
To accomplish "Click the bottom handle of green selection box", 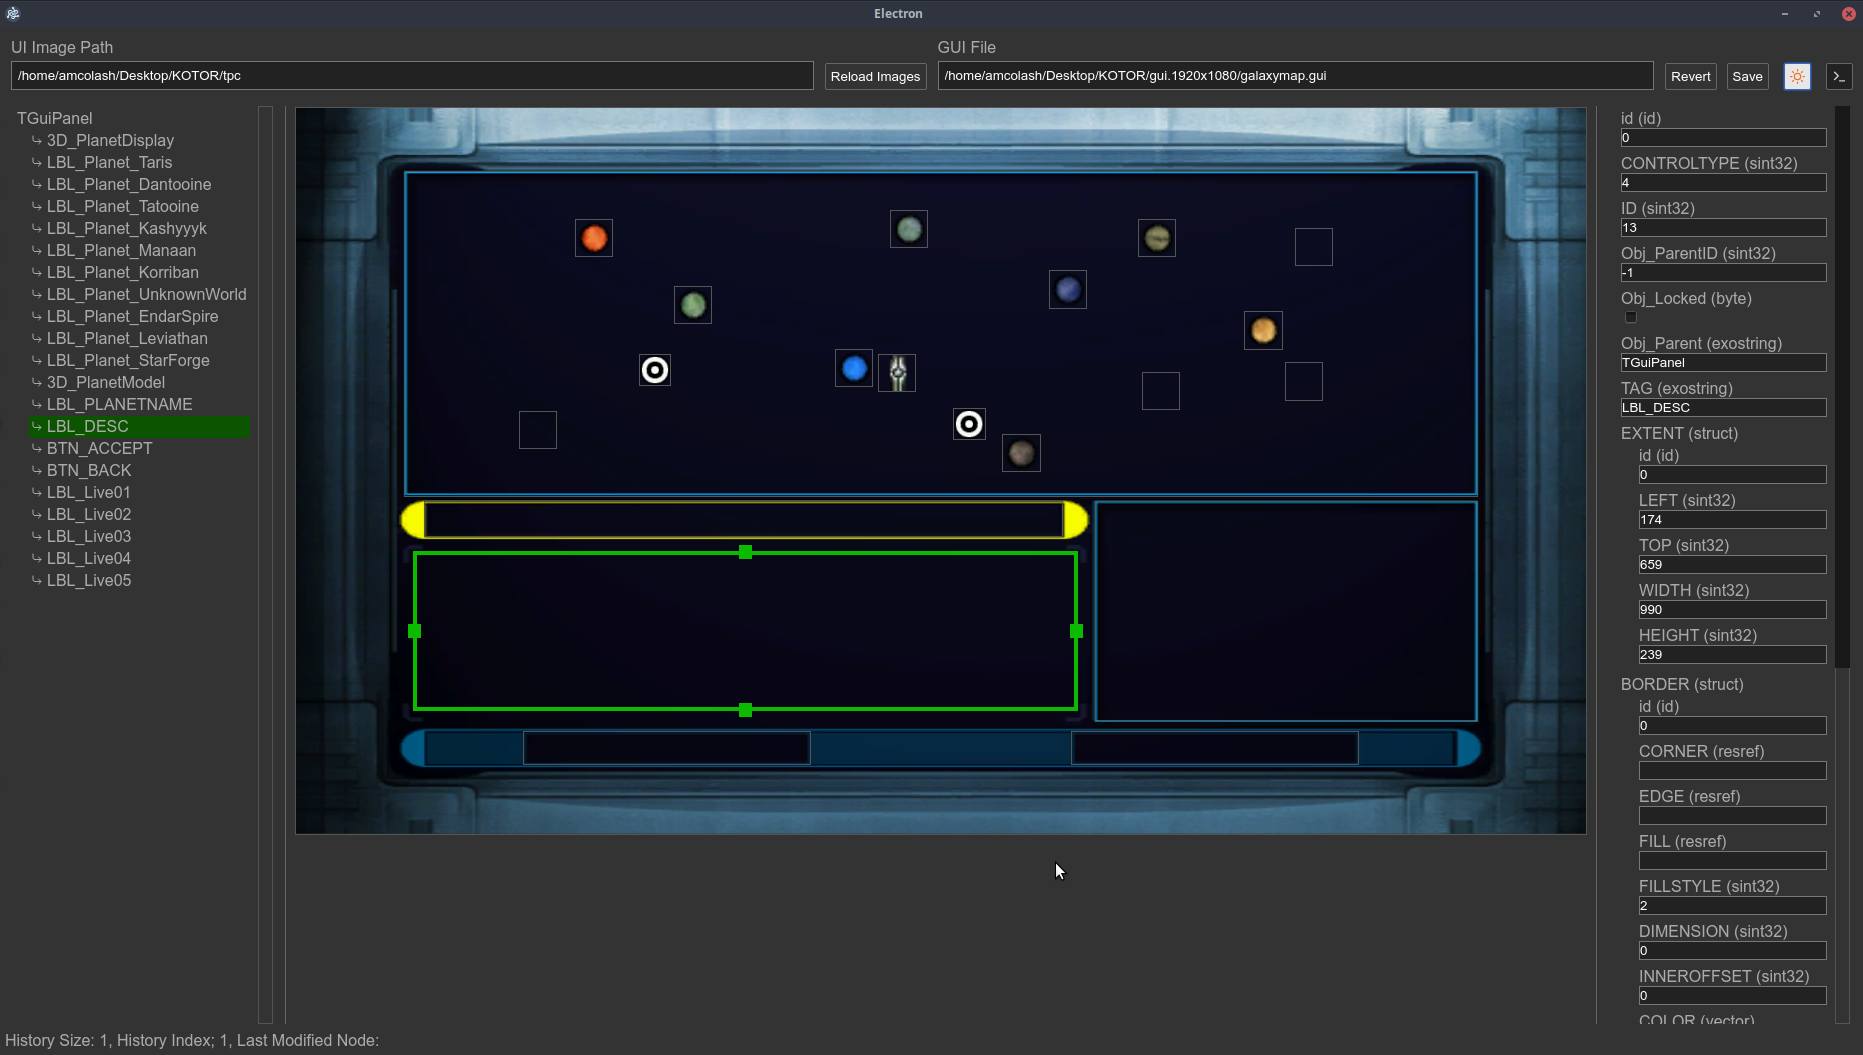I will pyautogui.click(x=745, y=710).
